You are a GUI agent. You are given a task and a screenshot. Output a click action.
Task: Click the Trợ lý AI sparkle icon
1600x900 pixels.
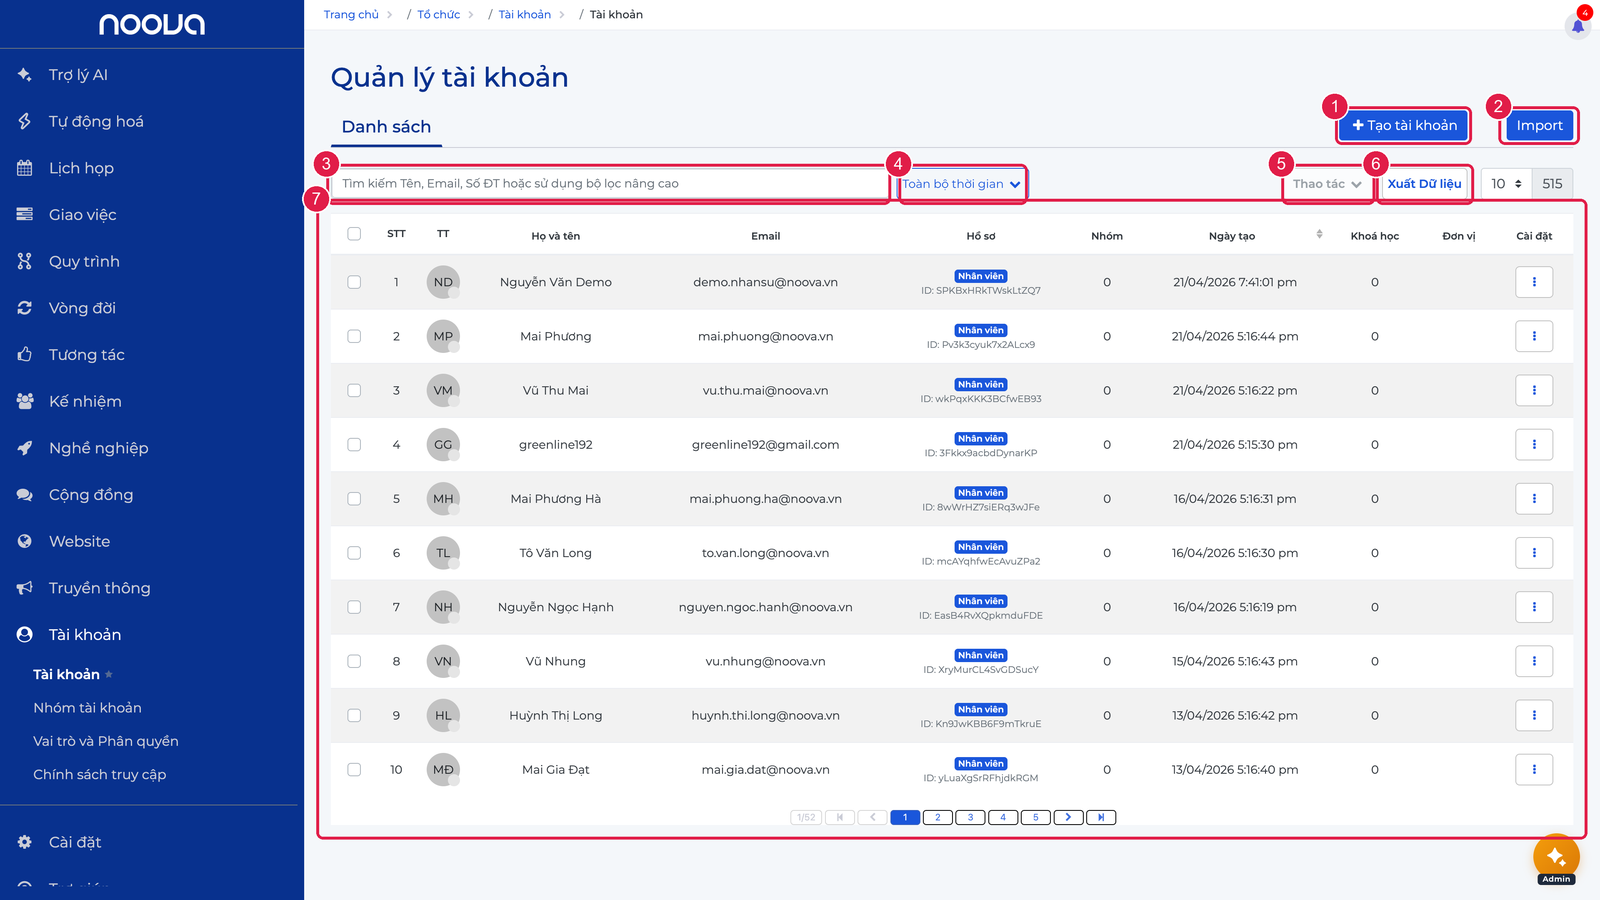25,74
